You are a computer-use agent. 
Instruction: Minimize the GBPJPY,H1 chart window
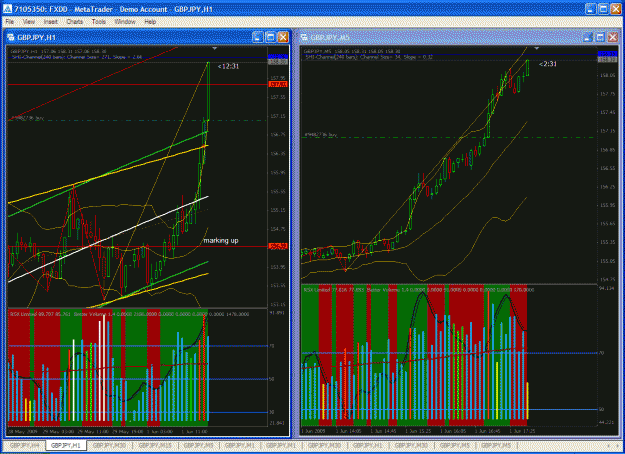coord(258,37)
